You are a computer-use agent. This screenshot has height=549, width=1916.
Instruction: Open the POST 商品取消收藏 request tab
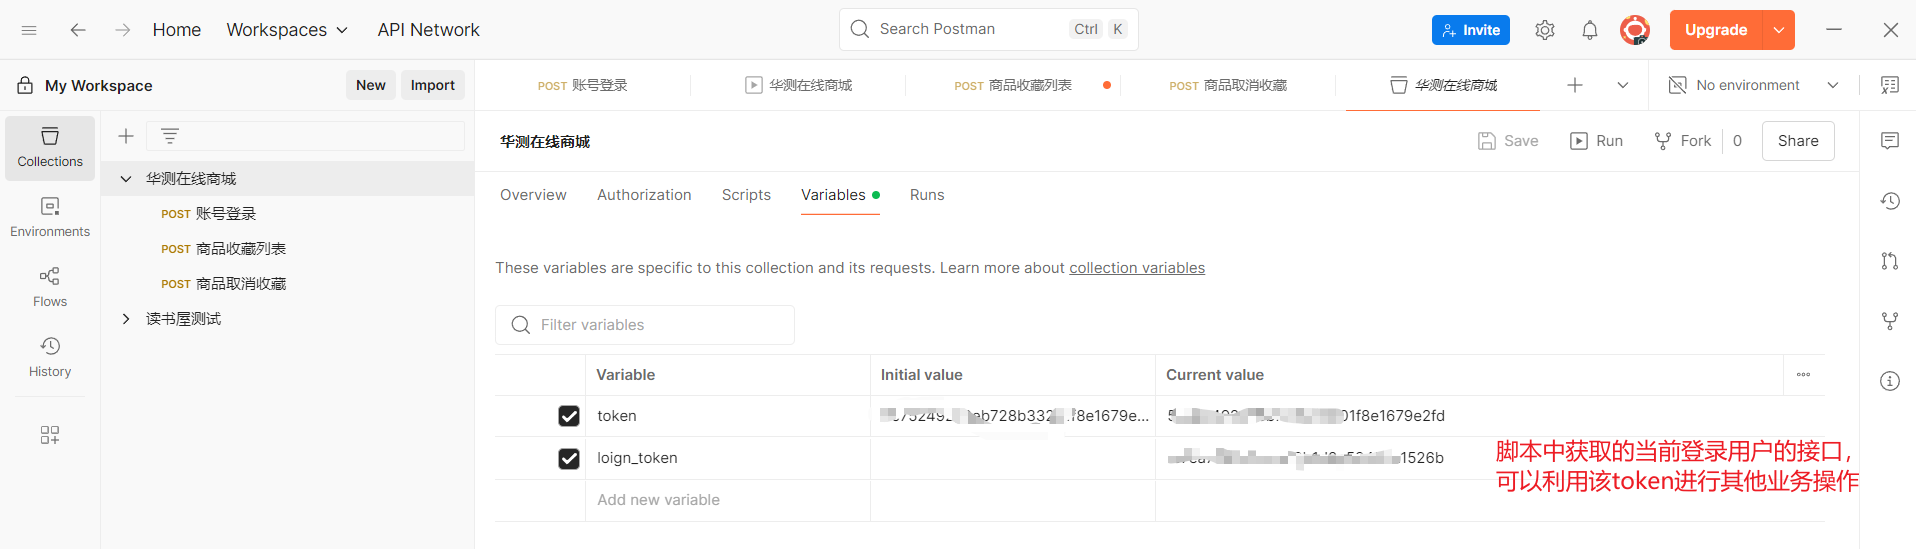[1228, 85]
